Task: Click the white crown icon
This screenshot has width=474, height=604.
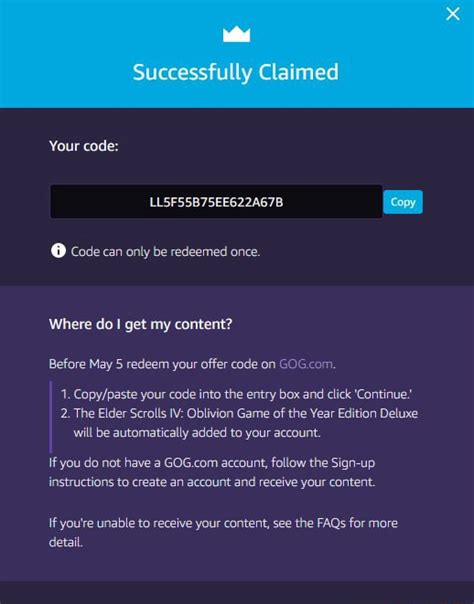Action: 236,34
